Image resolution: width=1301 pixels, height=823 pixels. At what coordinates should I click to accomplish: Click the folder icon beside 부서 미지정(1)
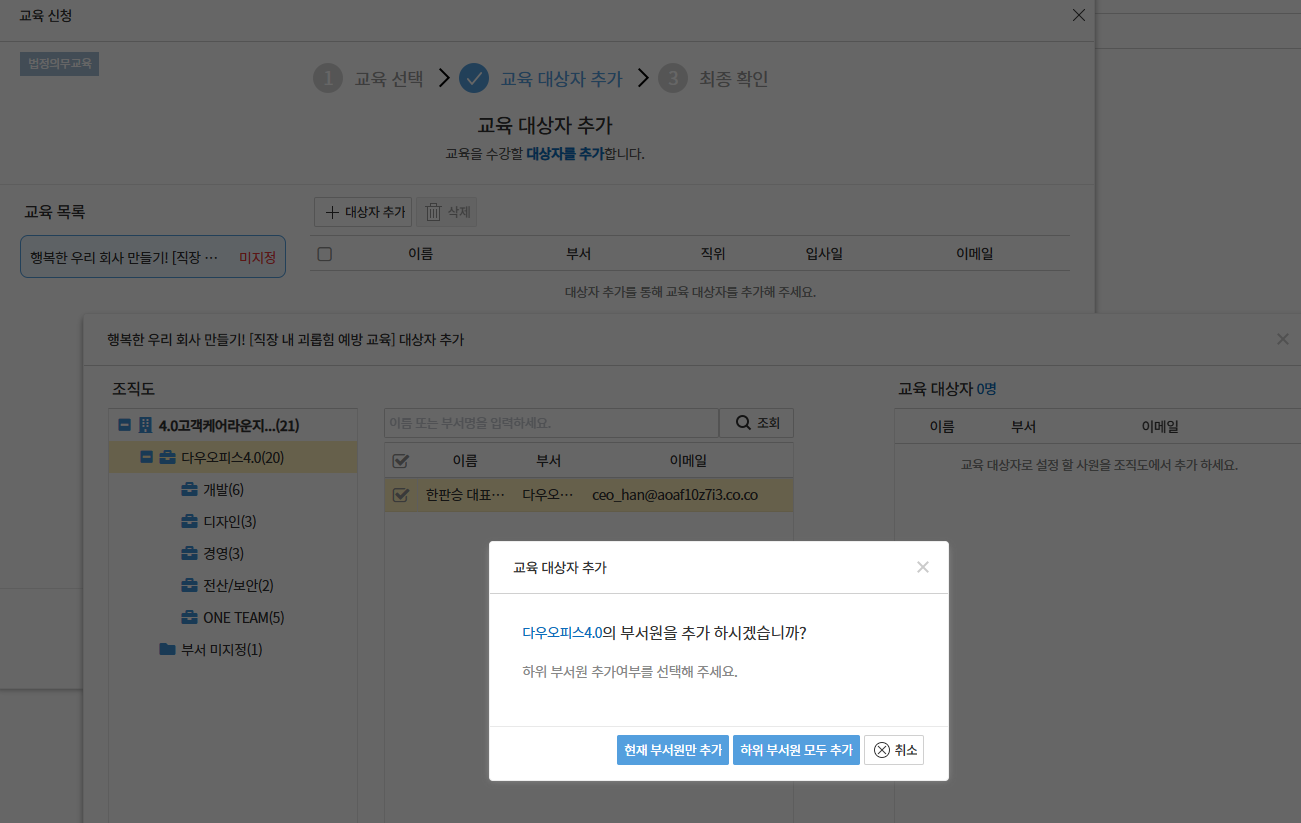pyautogui.click(x=167, y=650)
